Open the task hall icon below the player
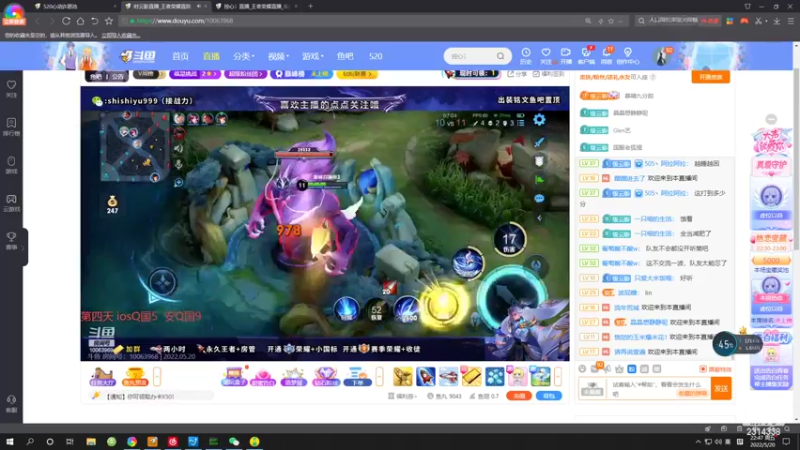This screenshot has height=450, width=800. [102, 377]
